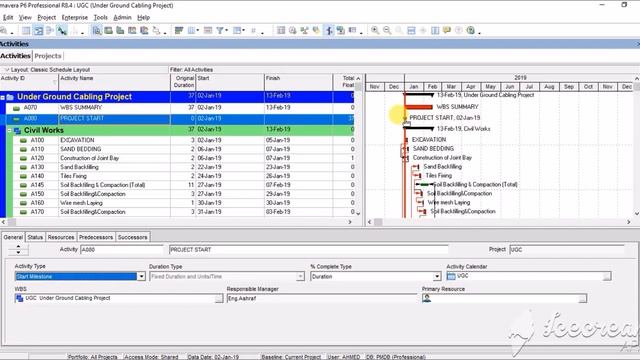Open the Admin menu

[122, 18]
